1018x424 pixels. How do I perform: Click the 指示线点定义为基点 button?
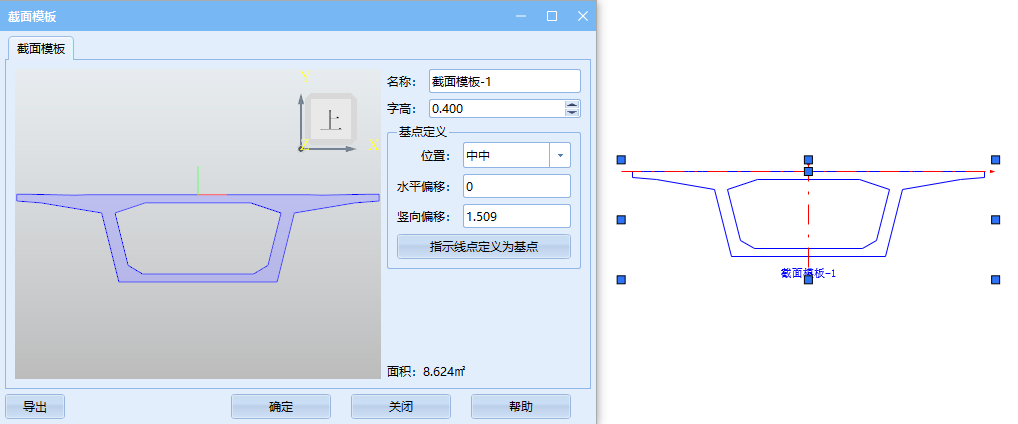click(484, 247)
